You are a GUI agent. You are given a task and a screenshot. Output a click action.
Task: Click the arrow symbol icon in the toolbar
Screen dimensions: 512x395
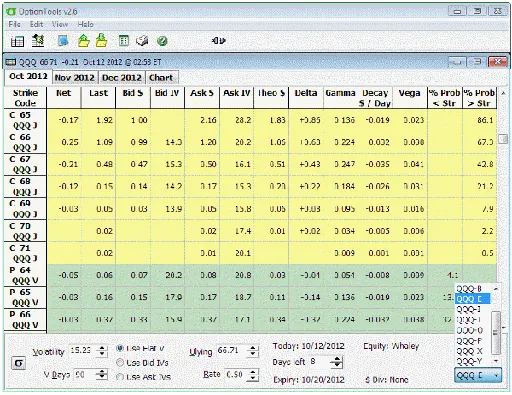point(218,41)
